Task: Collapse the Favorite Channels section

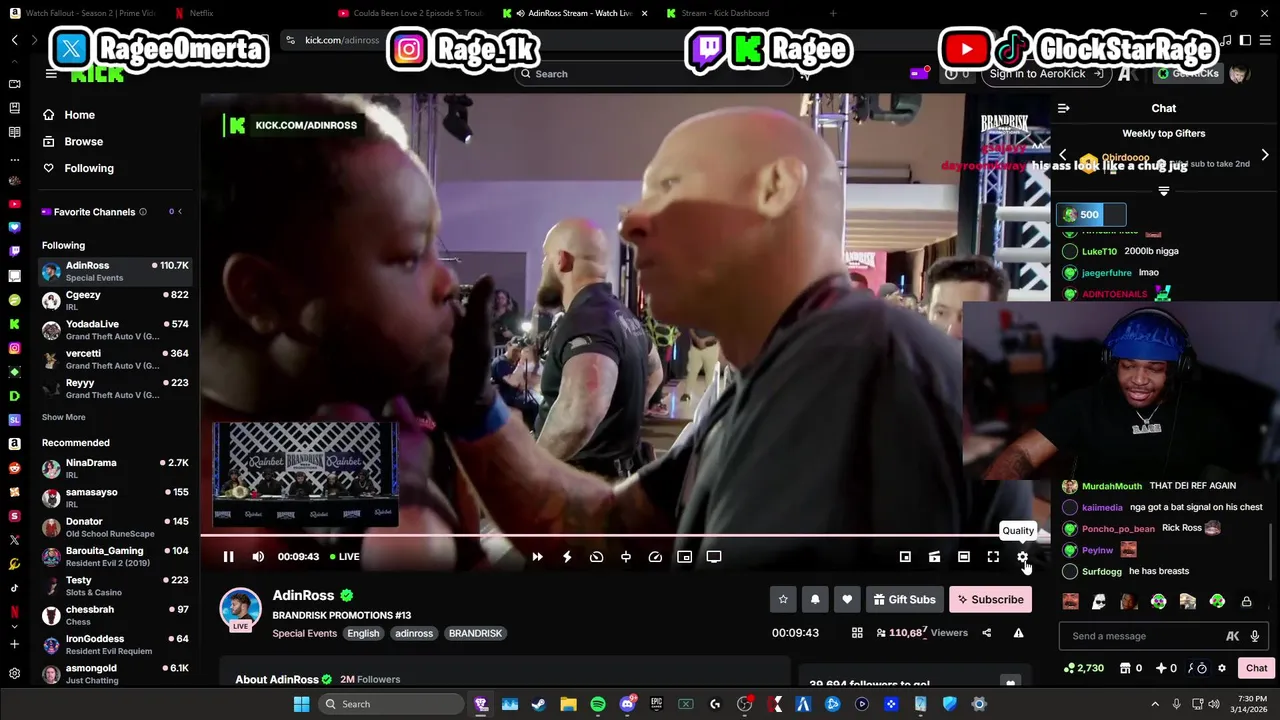Action: coord(180,212)
